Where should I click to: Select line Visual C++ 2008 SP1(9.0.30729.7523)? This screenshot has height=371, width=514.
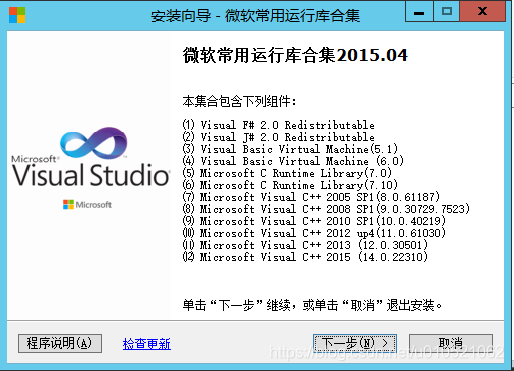tap(326, 209)
